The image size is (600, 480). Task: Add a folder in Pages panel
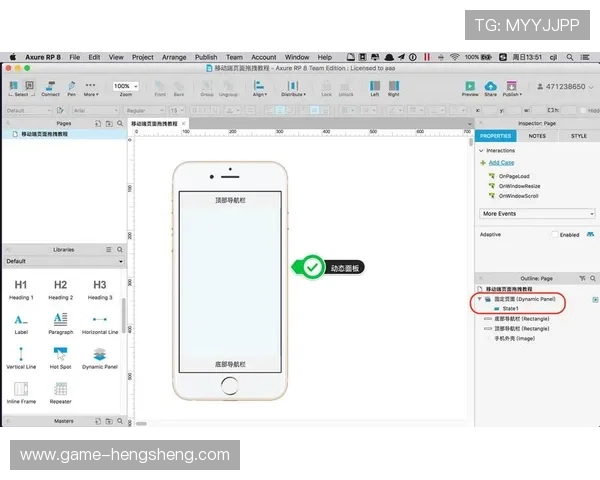pyautogui.click(x=109, y=123)
